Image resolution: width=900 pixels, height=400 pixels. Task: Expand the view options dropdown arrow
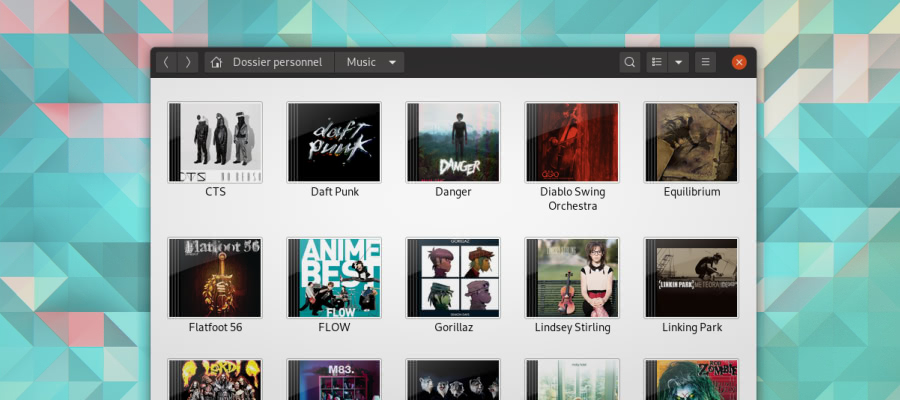(679, 62)
